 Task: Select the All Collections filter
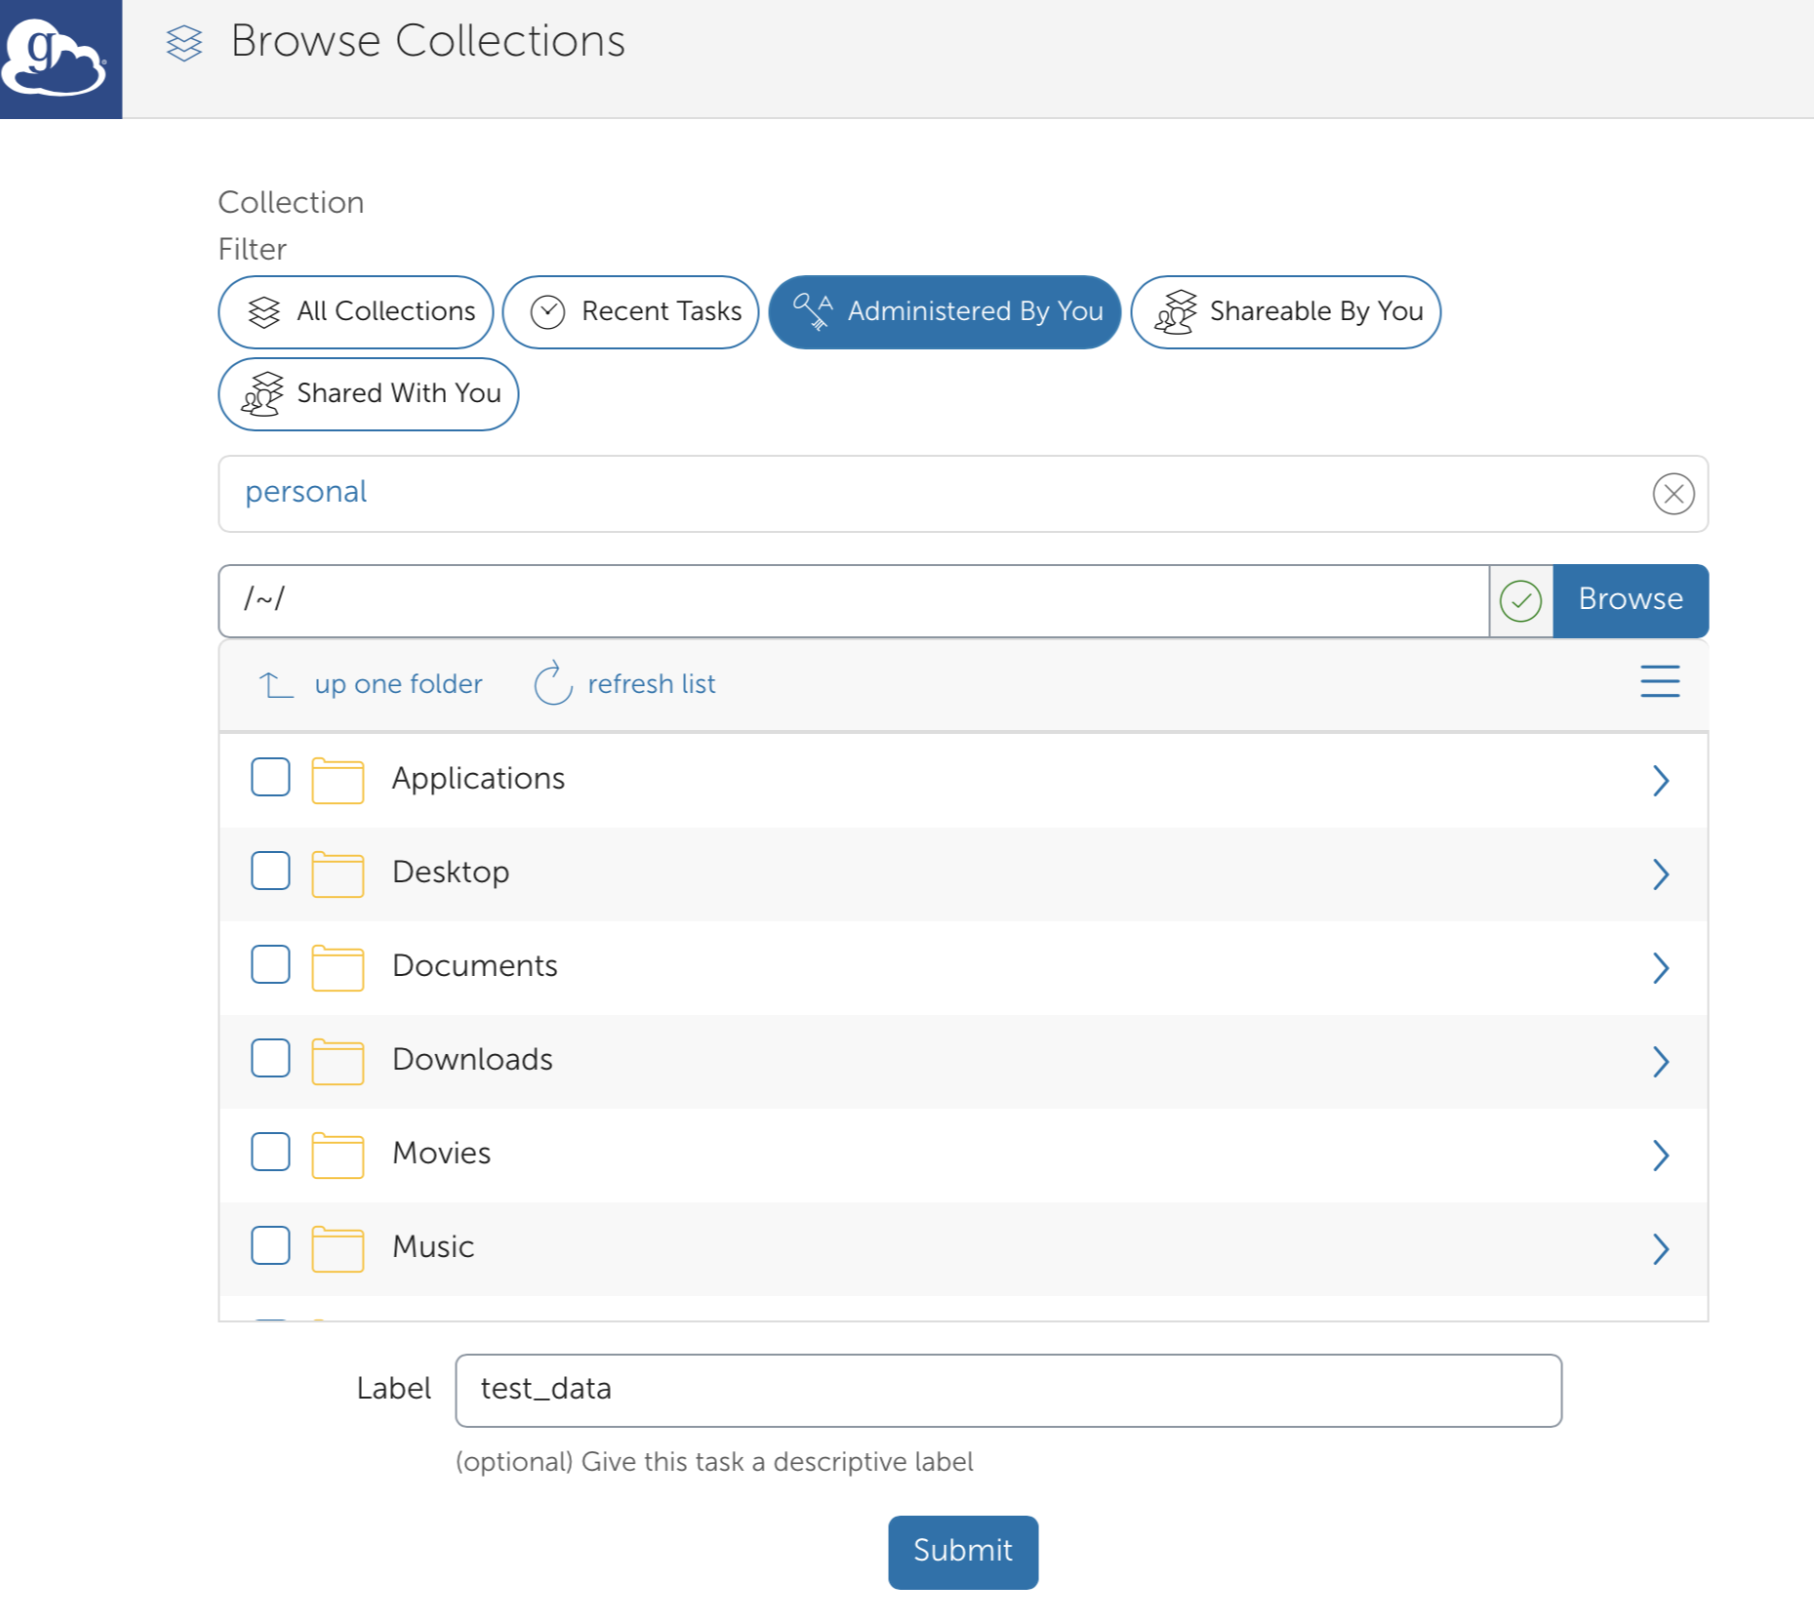click(x=356, y=312)
